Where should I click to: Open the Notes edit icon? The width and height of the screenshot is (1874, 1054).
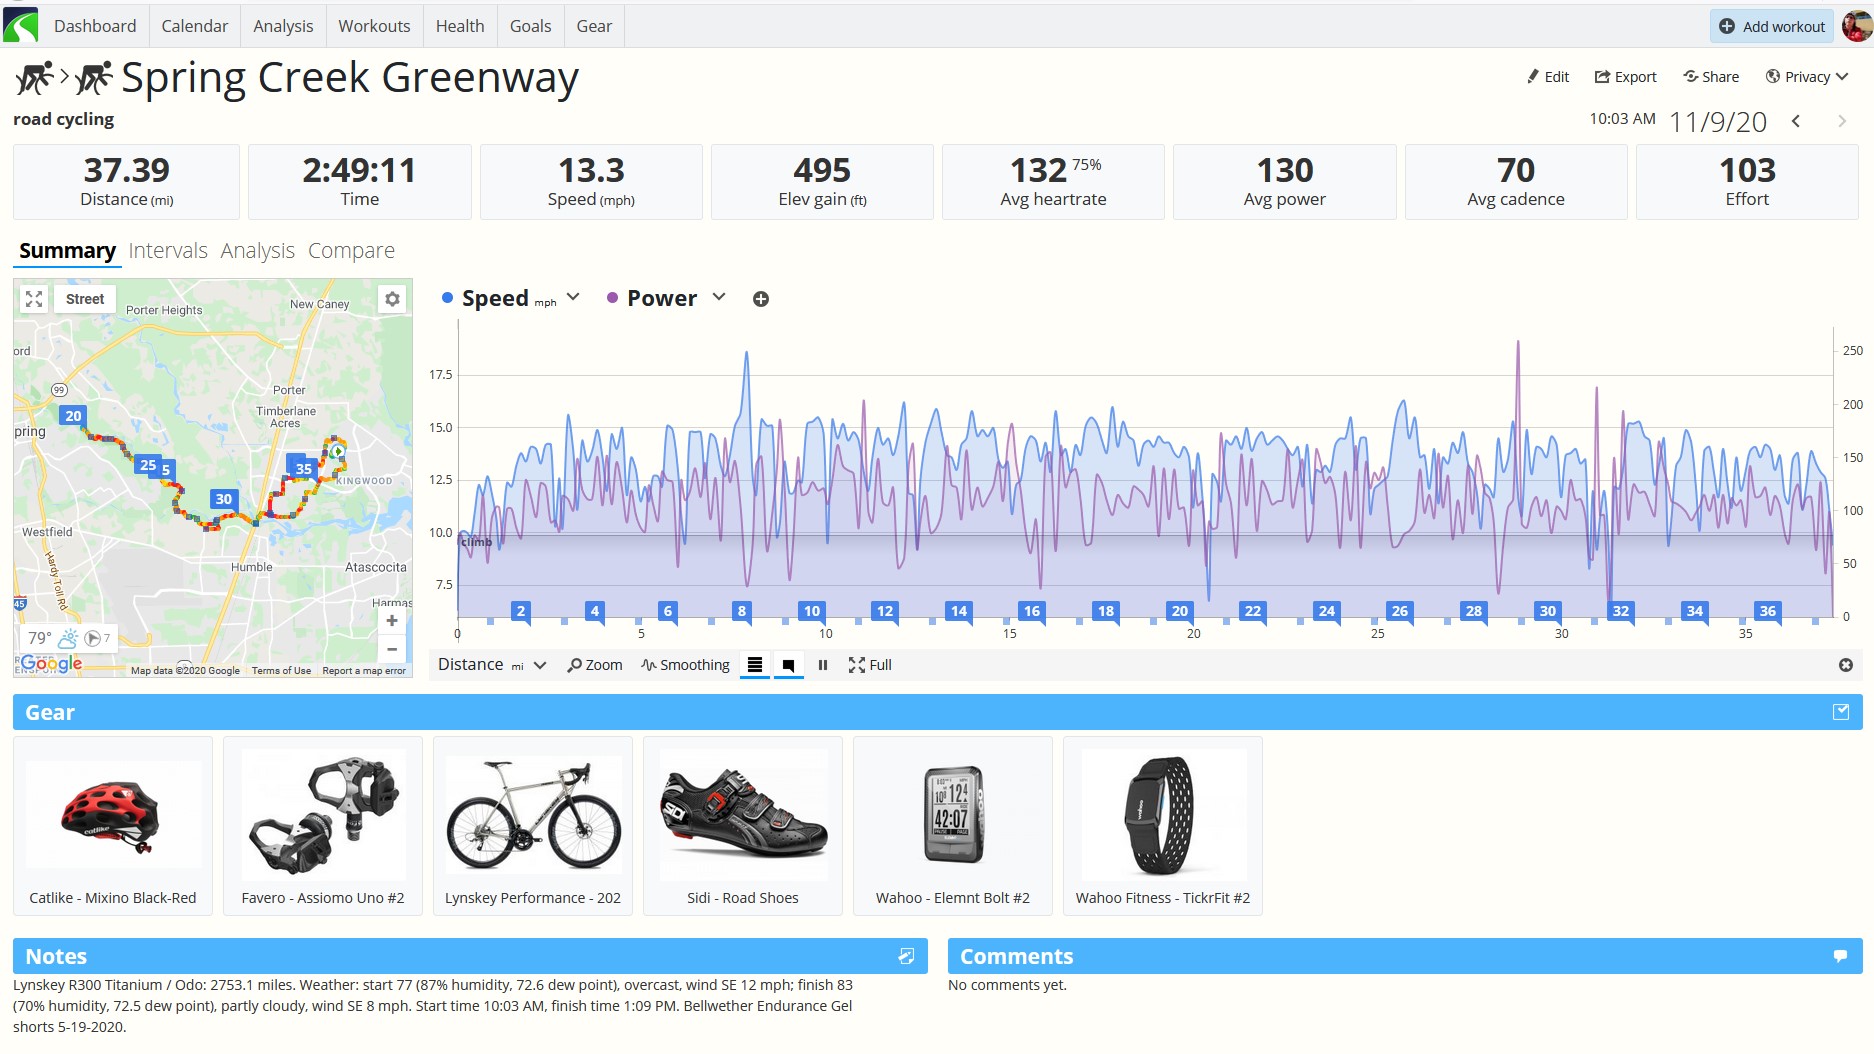(x=906, y=956)
